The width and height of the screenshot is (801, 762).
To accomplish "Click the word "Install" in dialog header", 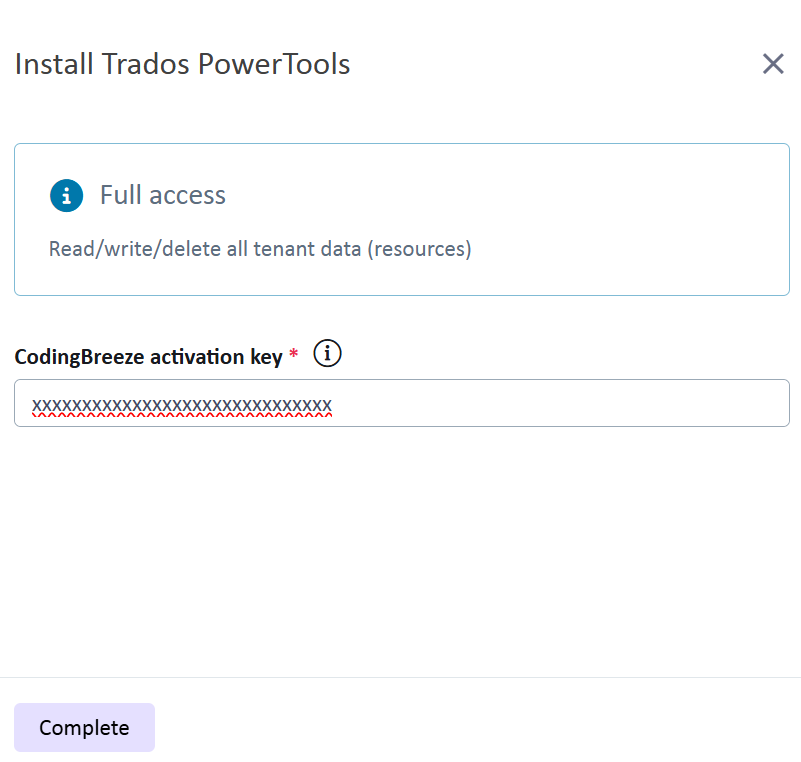I will tap(54, 64).
